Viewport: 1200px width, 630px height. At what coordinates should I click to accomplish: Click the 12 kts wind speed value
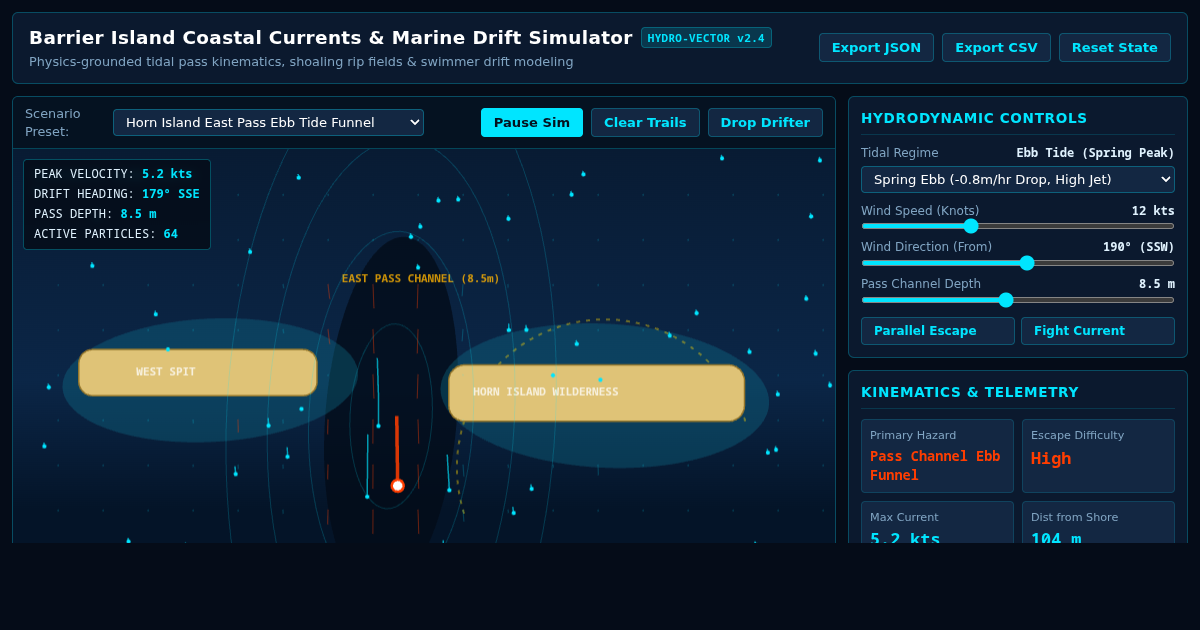pos(1153,211)
